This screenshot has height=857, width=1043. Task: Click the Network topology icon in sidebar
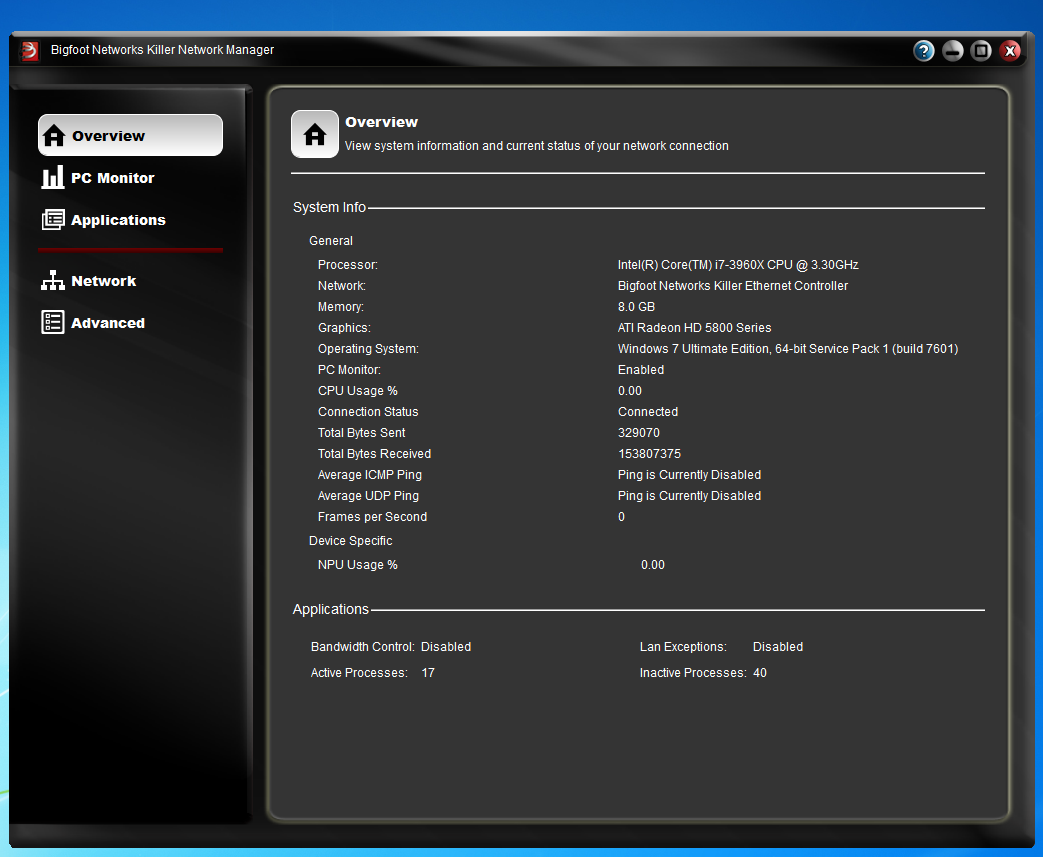[x=53, y=280]
